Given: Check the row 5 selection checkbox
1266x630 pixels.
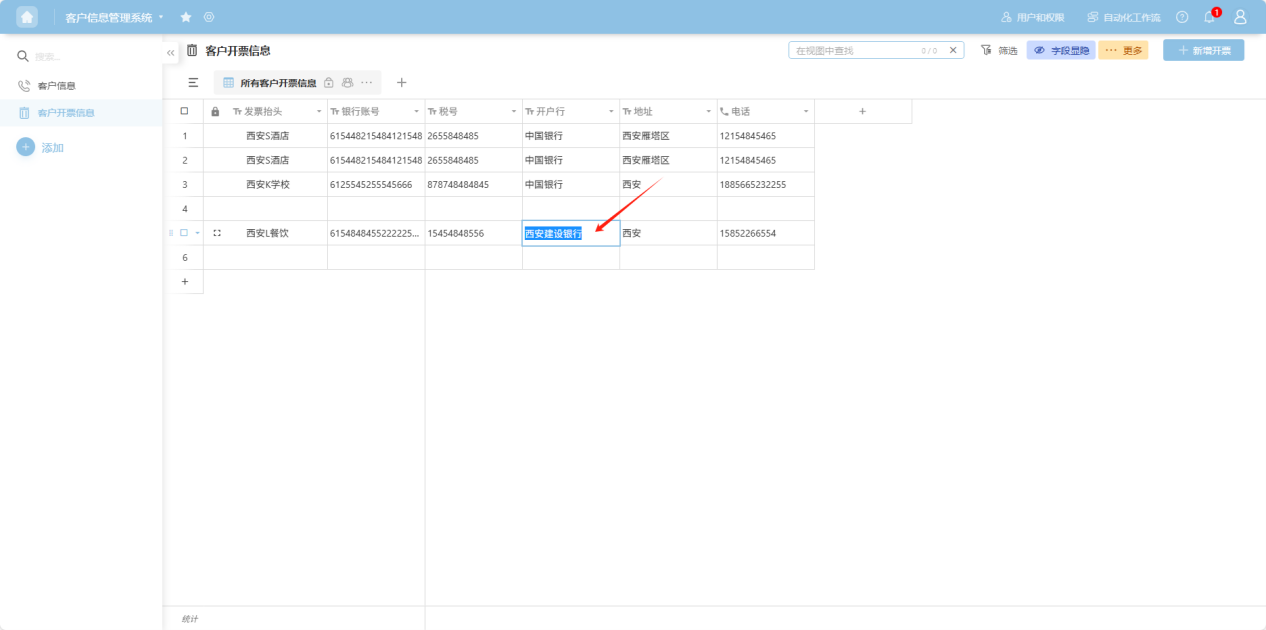Looking at the screenshot, I should [x=184, y=233].
